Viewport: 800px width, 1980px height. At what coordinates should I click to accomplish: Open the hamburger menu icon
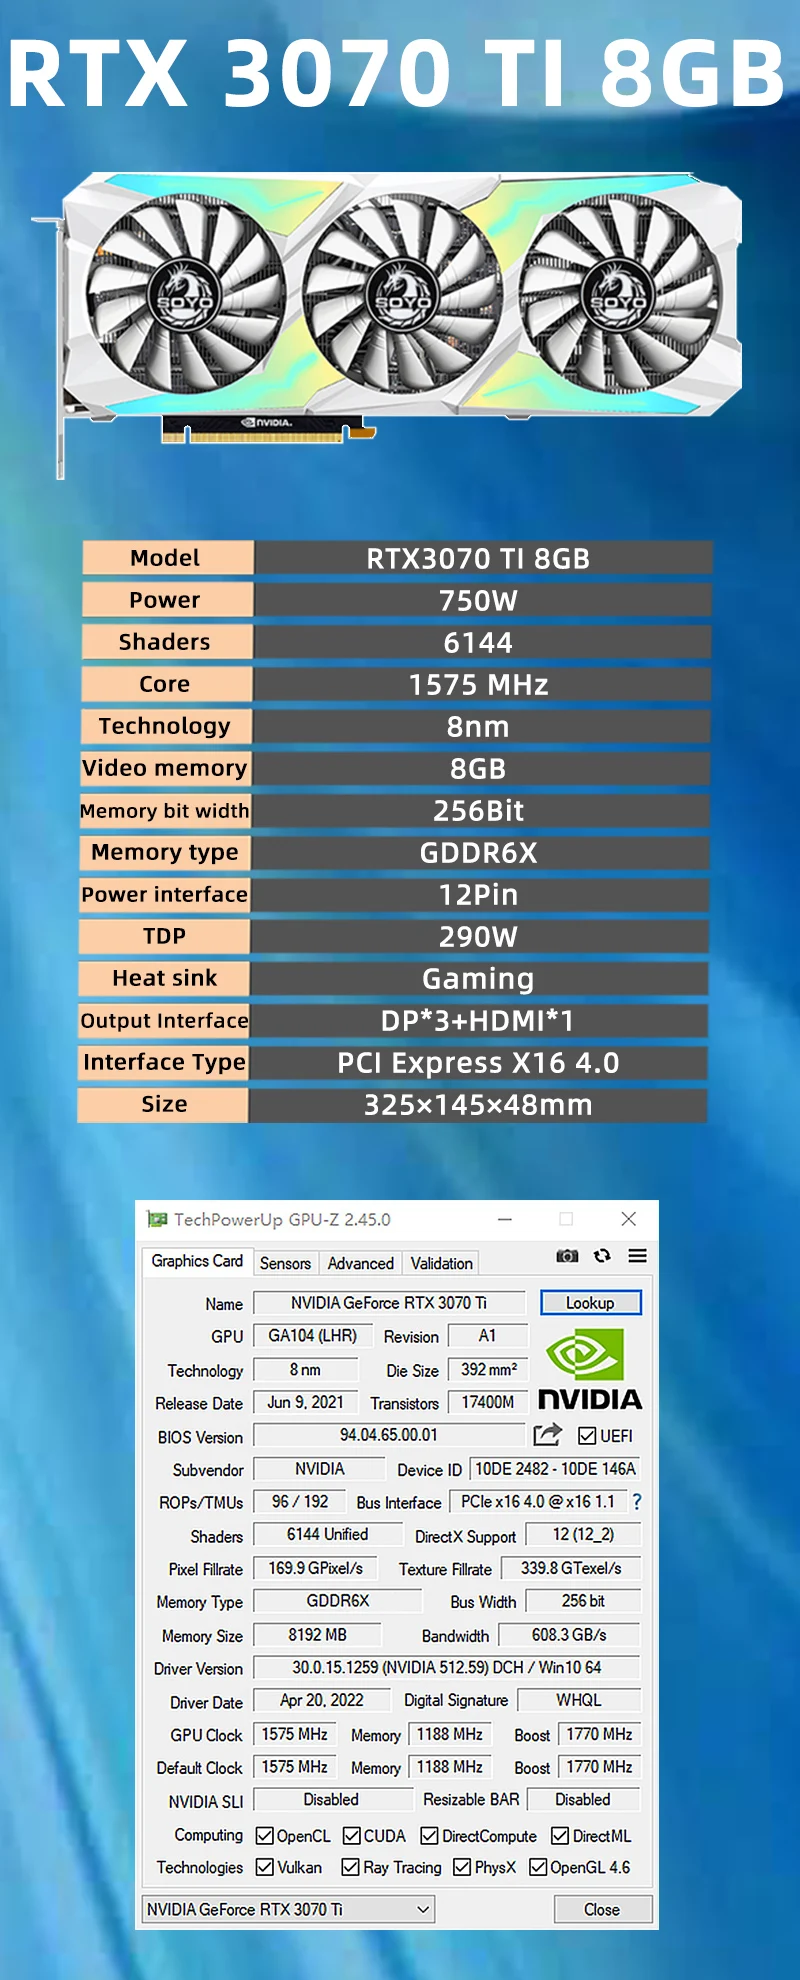pyautogui.click(x=637, y=1256)
